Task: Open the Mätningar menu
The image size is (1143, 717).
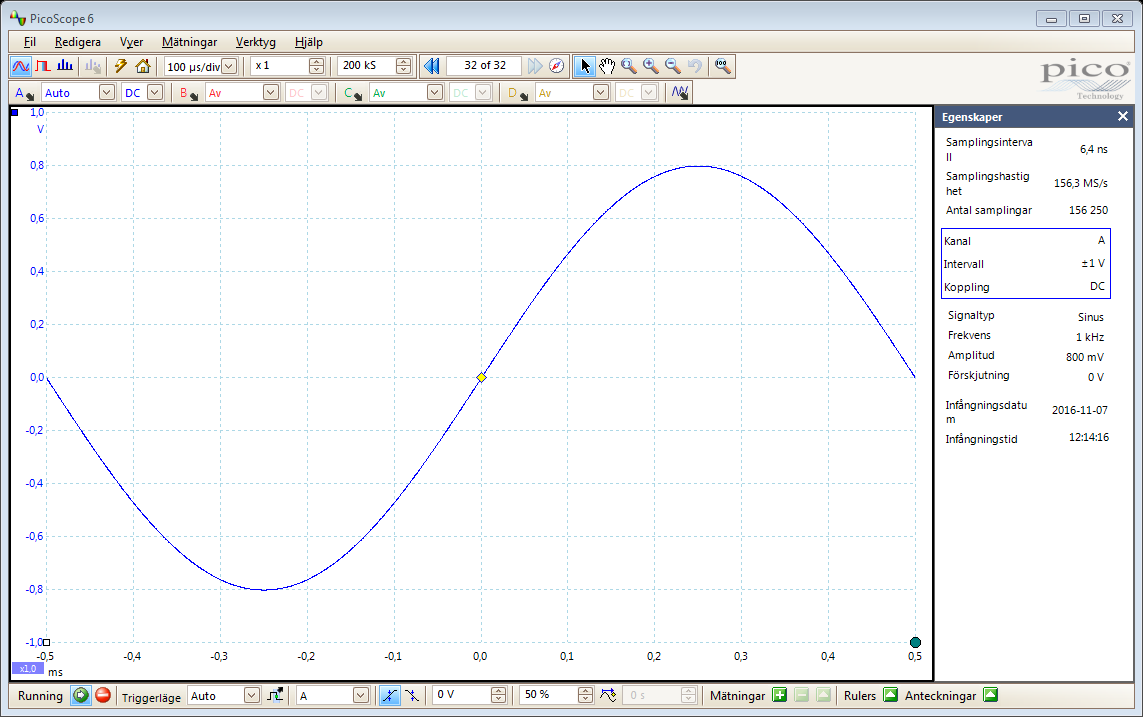Action: pyautogui.click(x=190, y=42)
